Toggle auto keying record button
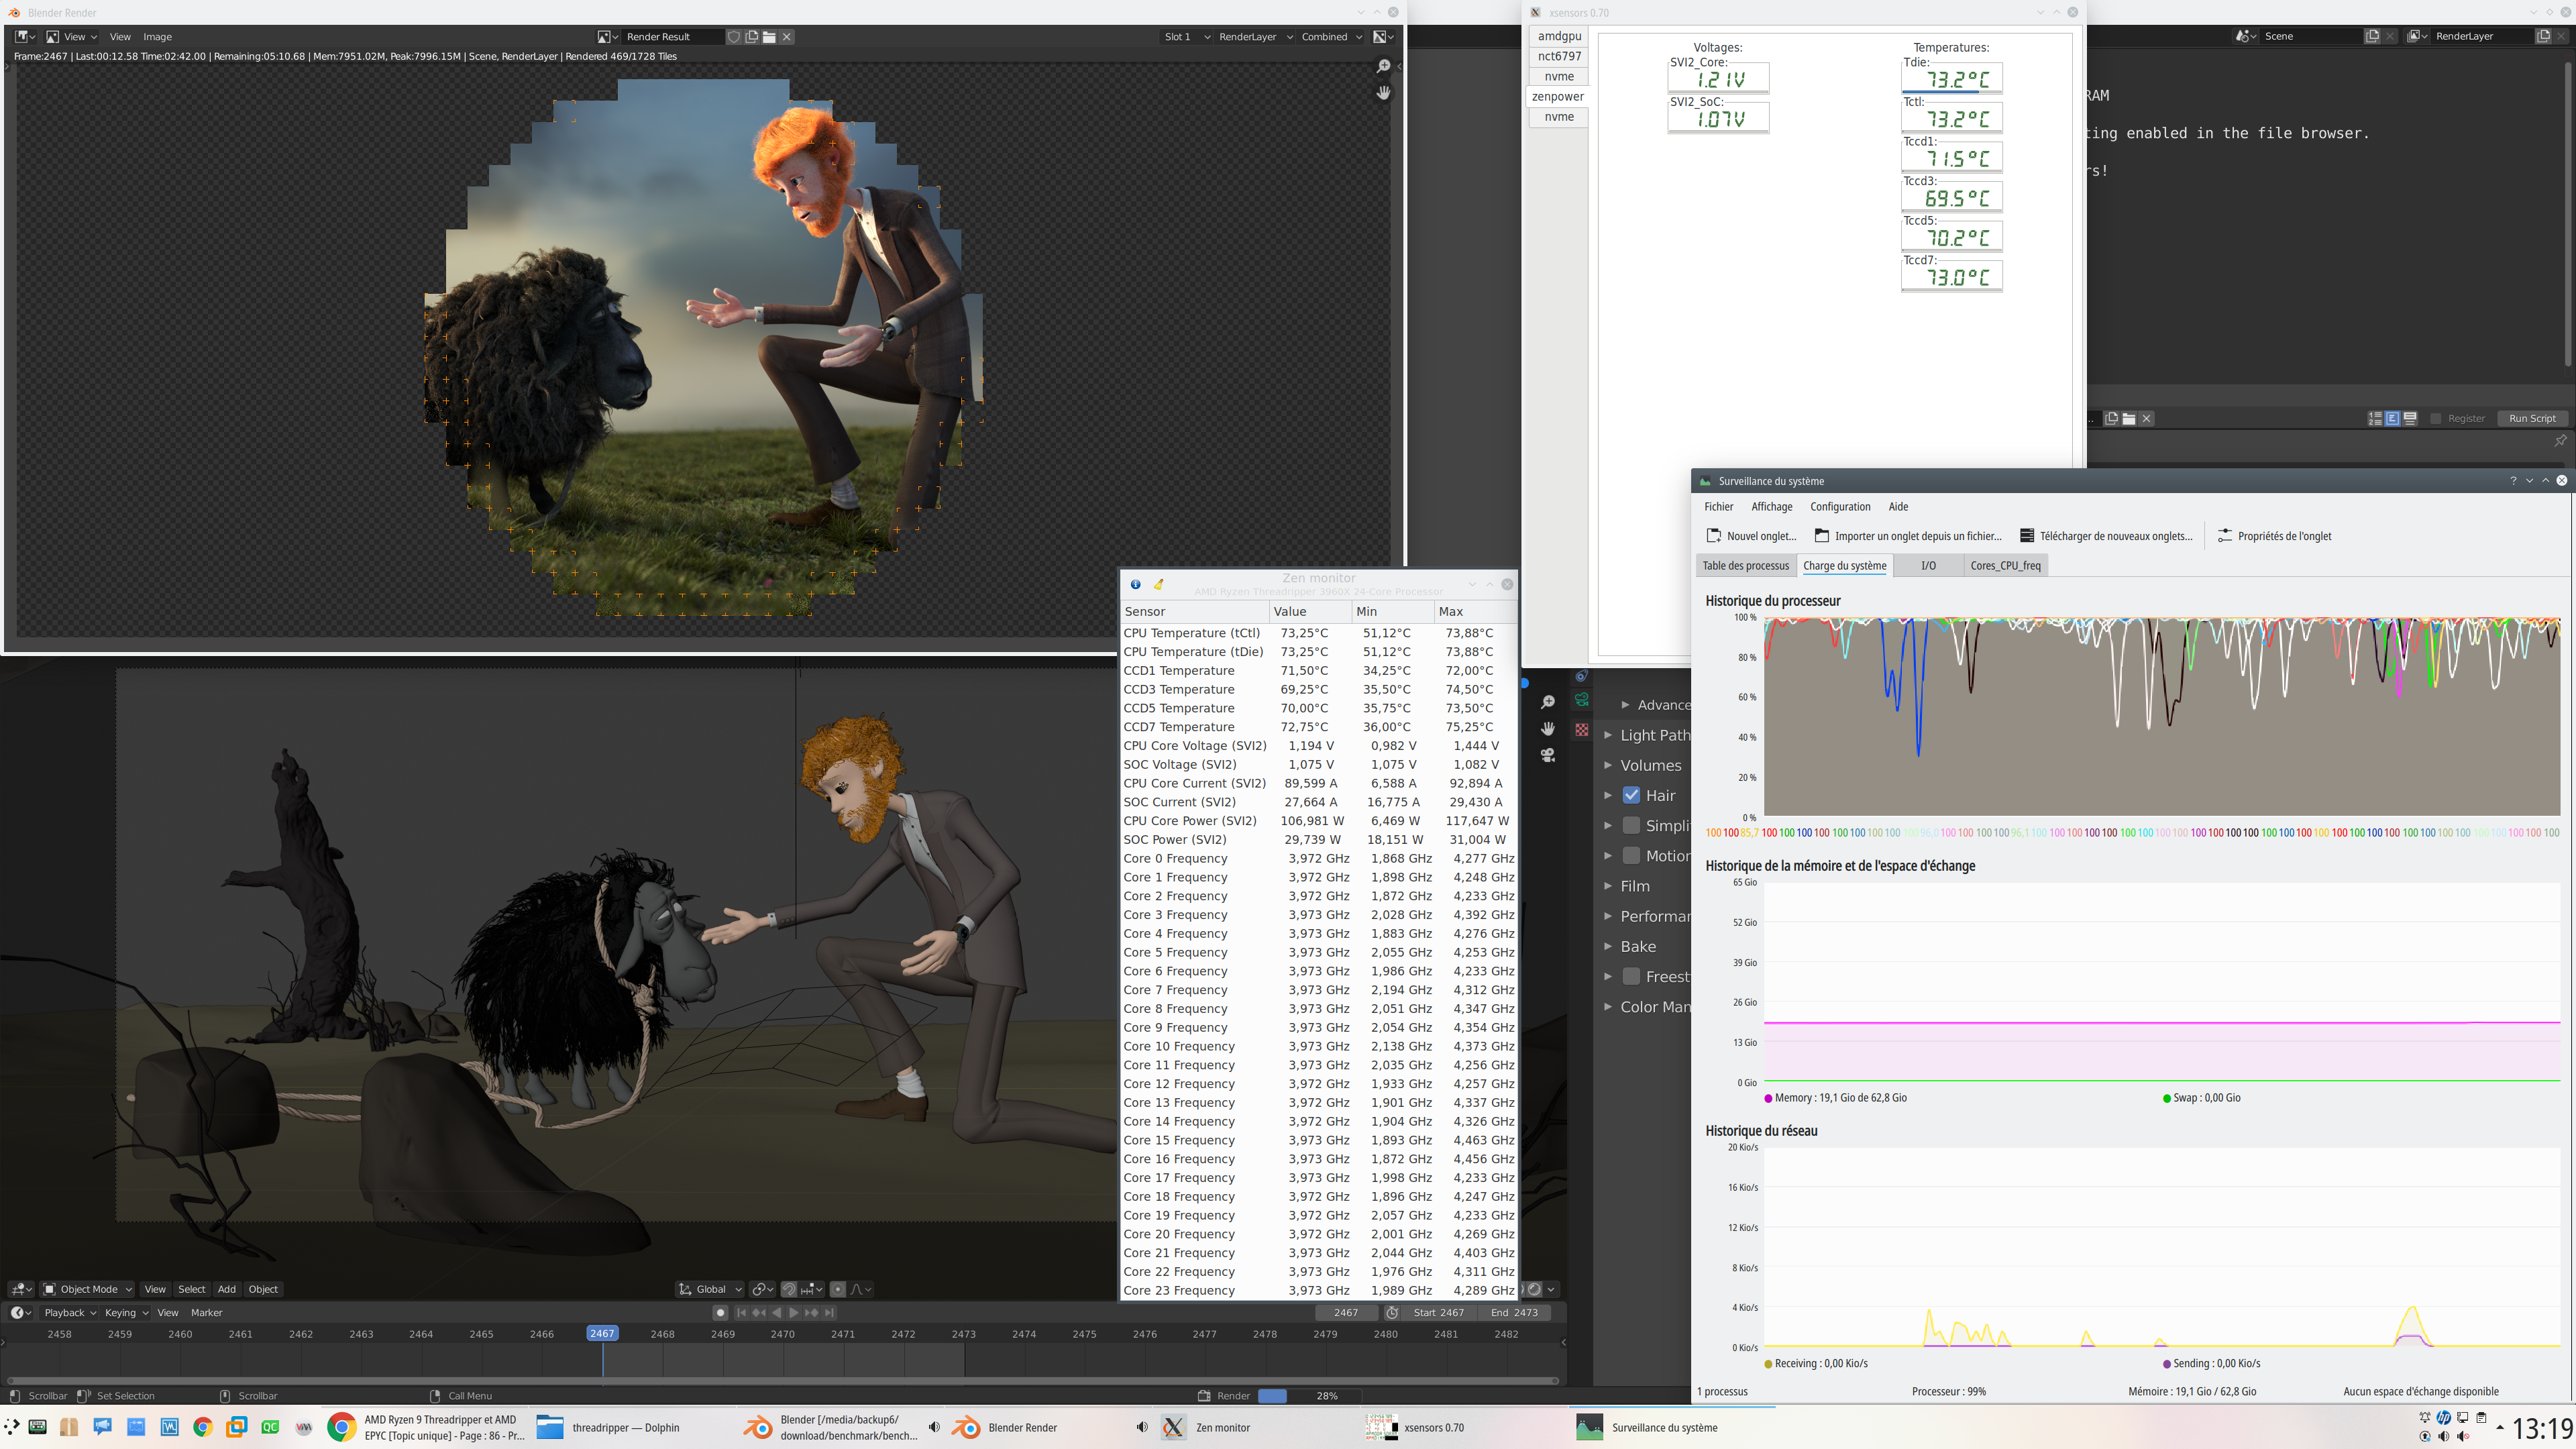Screen dimensions: 2576x1449 [x=720, y=1313]
